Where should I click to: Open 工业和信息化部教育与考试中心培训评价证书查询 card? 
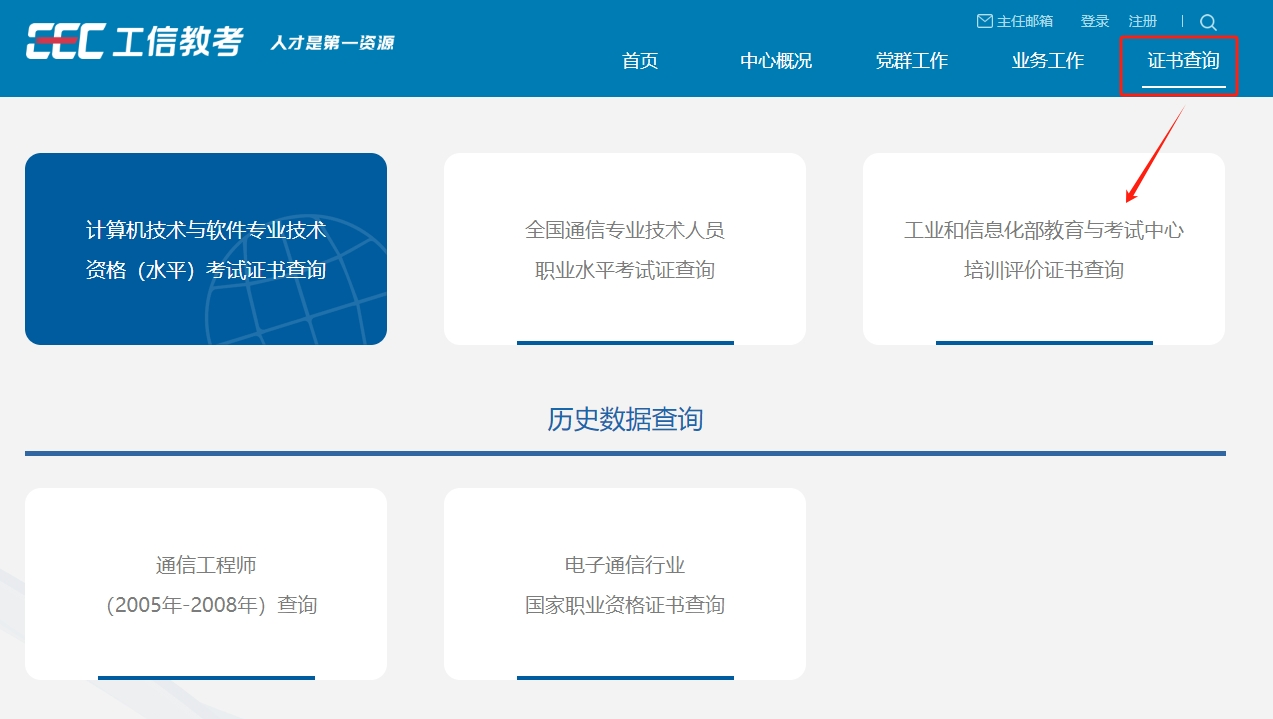coord(1044,249)
